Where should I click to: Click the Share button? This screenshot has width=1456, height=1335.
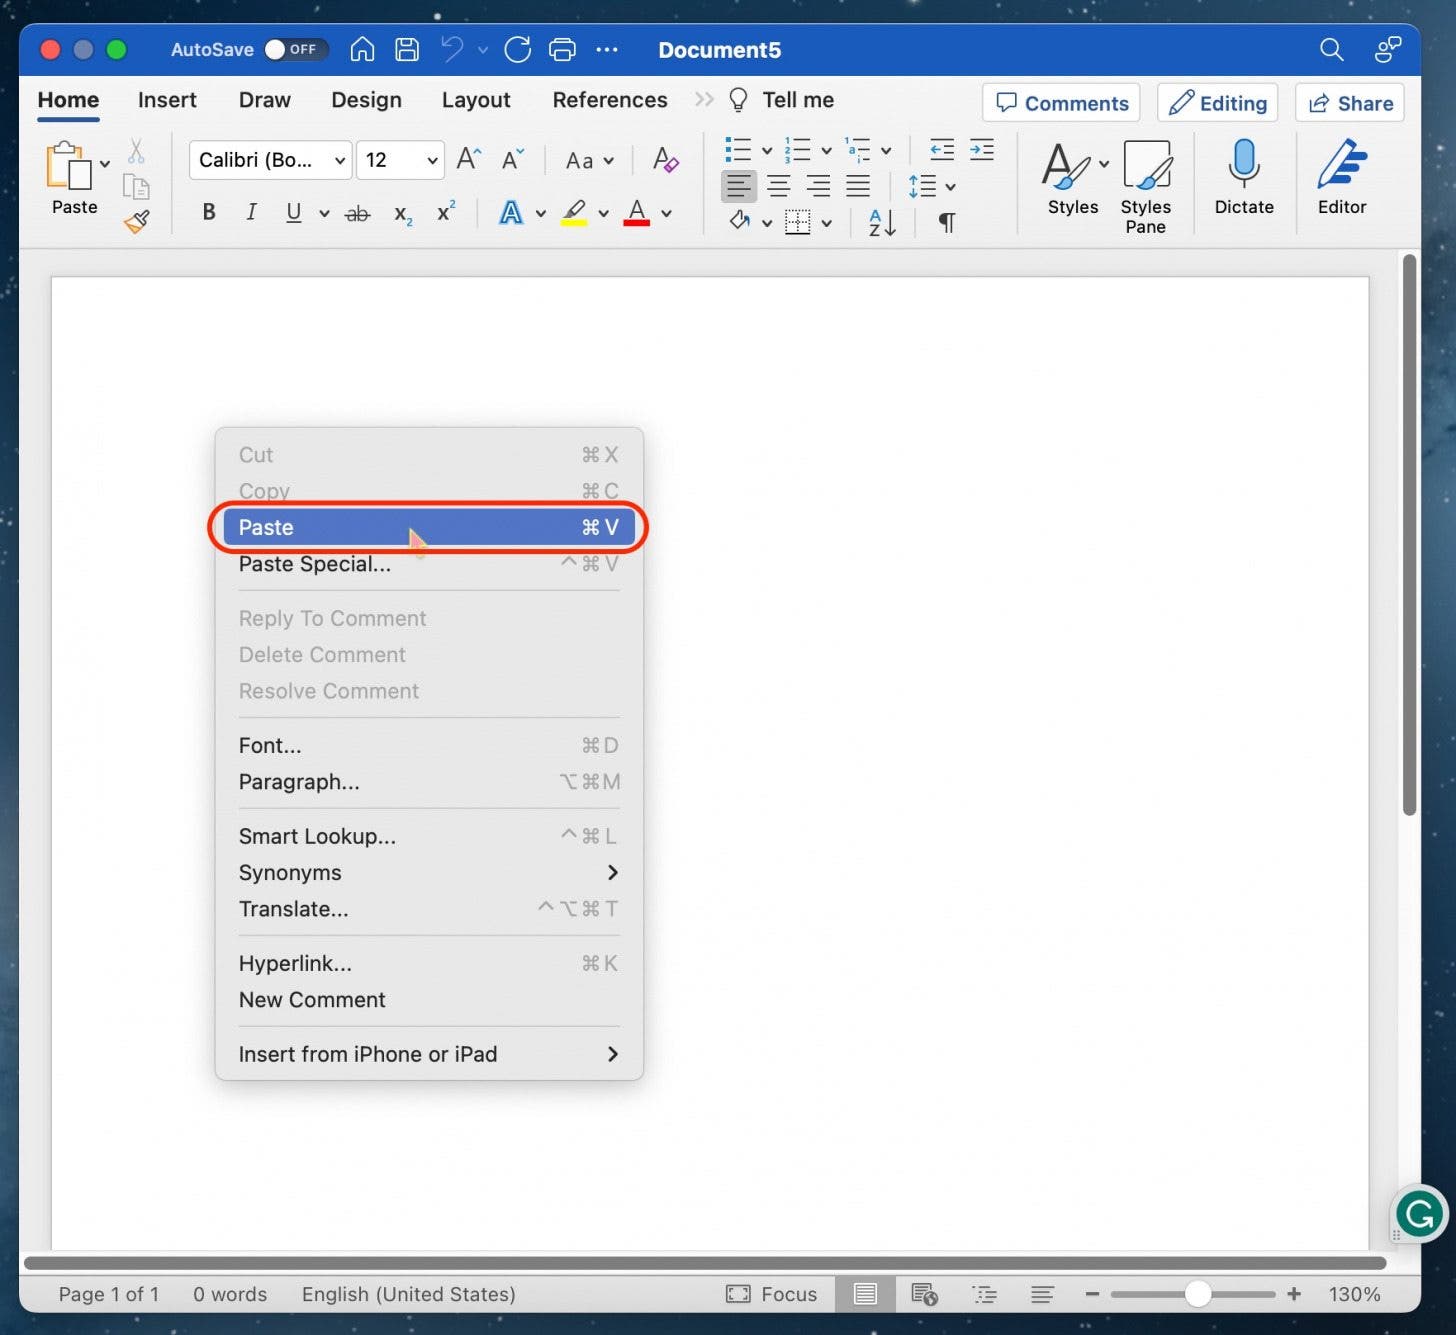[1350, 103]
